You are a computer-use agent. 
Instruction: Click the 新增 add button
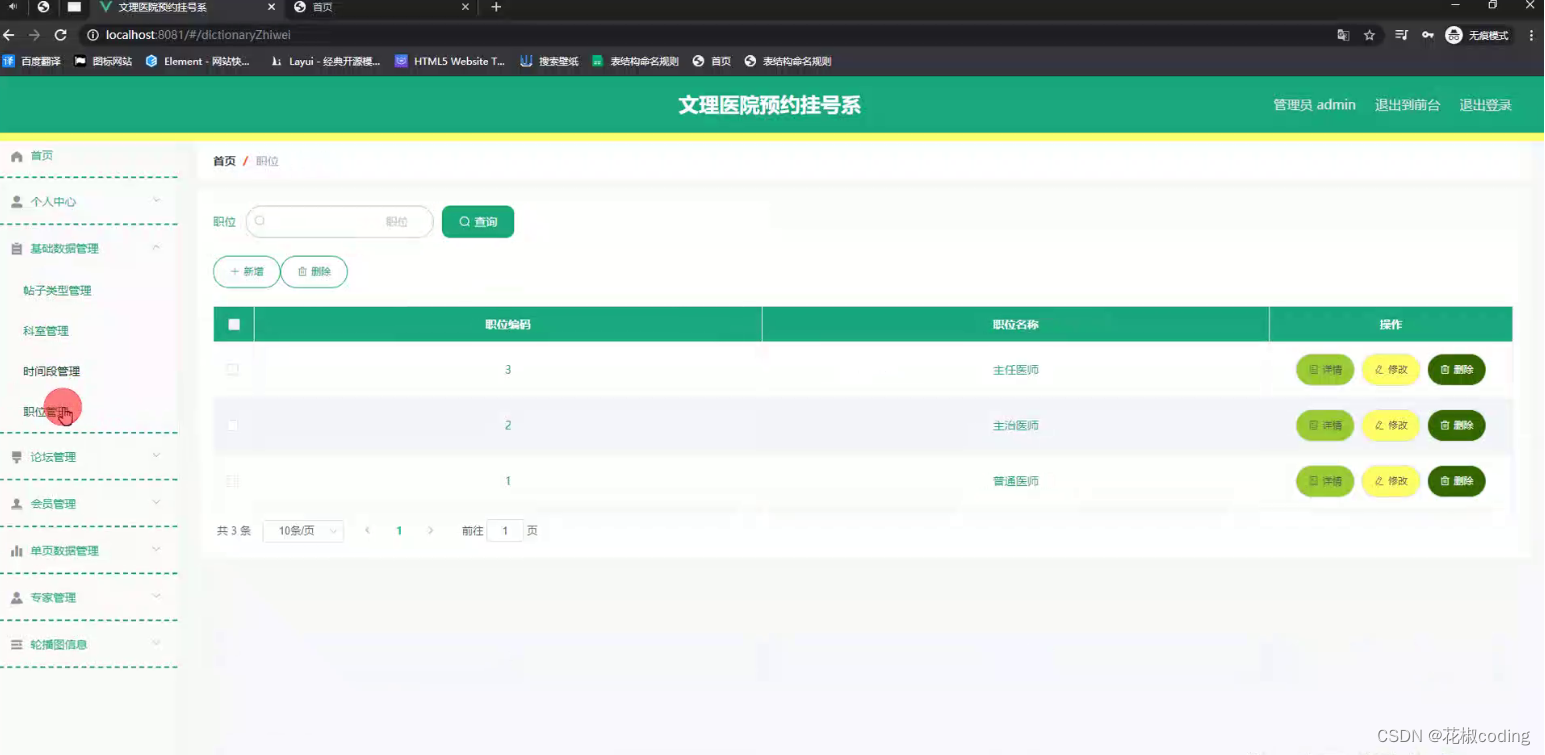coord(246,272)
